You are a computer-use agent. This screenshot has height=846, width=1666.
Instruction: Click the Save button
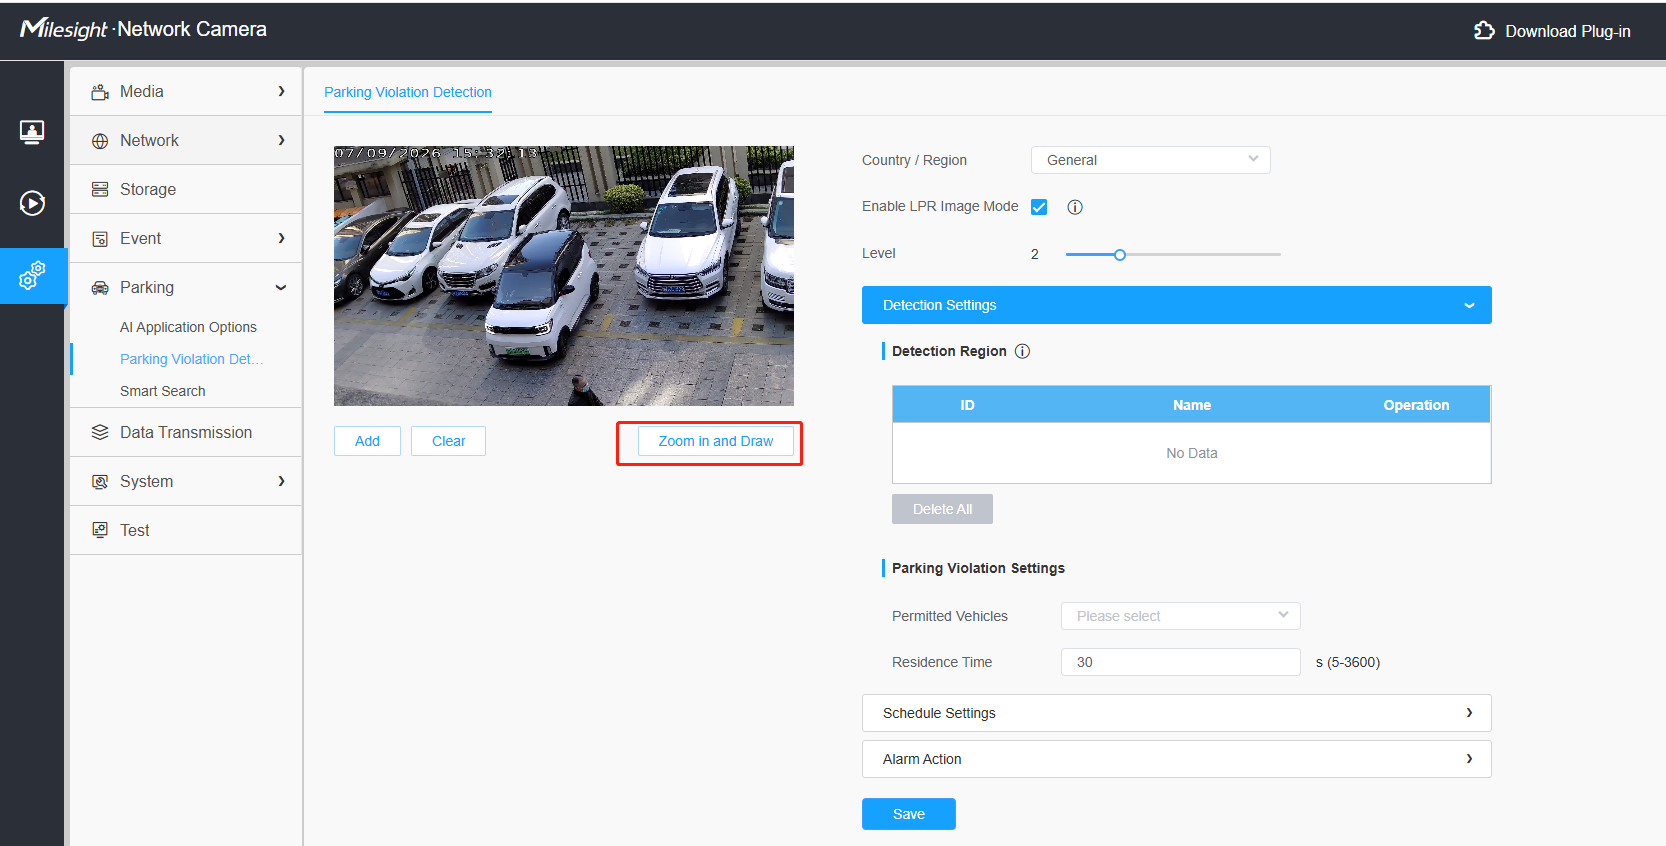908,814
